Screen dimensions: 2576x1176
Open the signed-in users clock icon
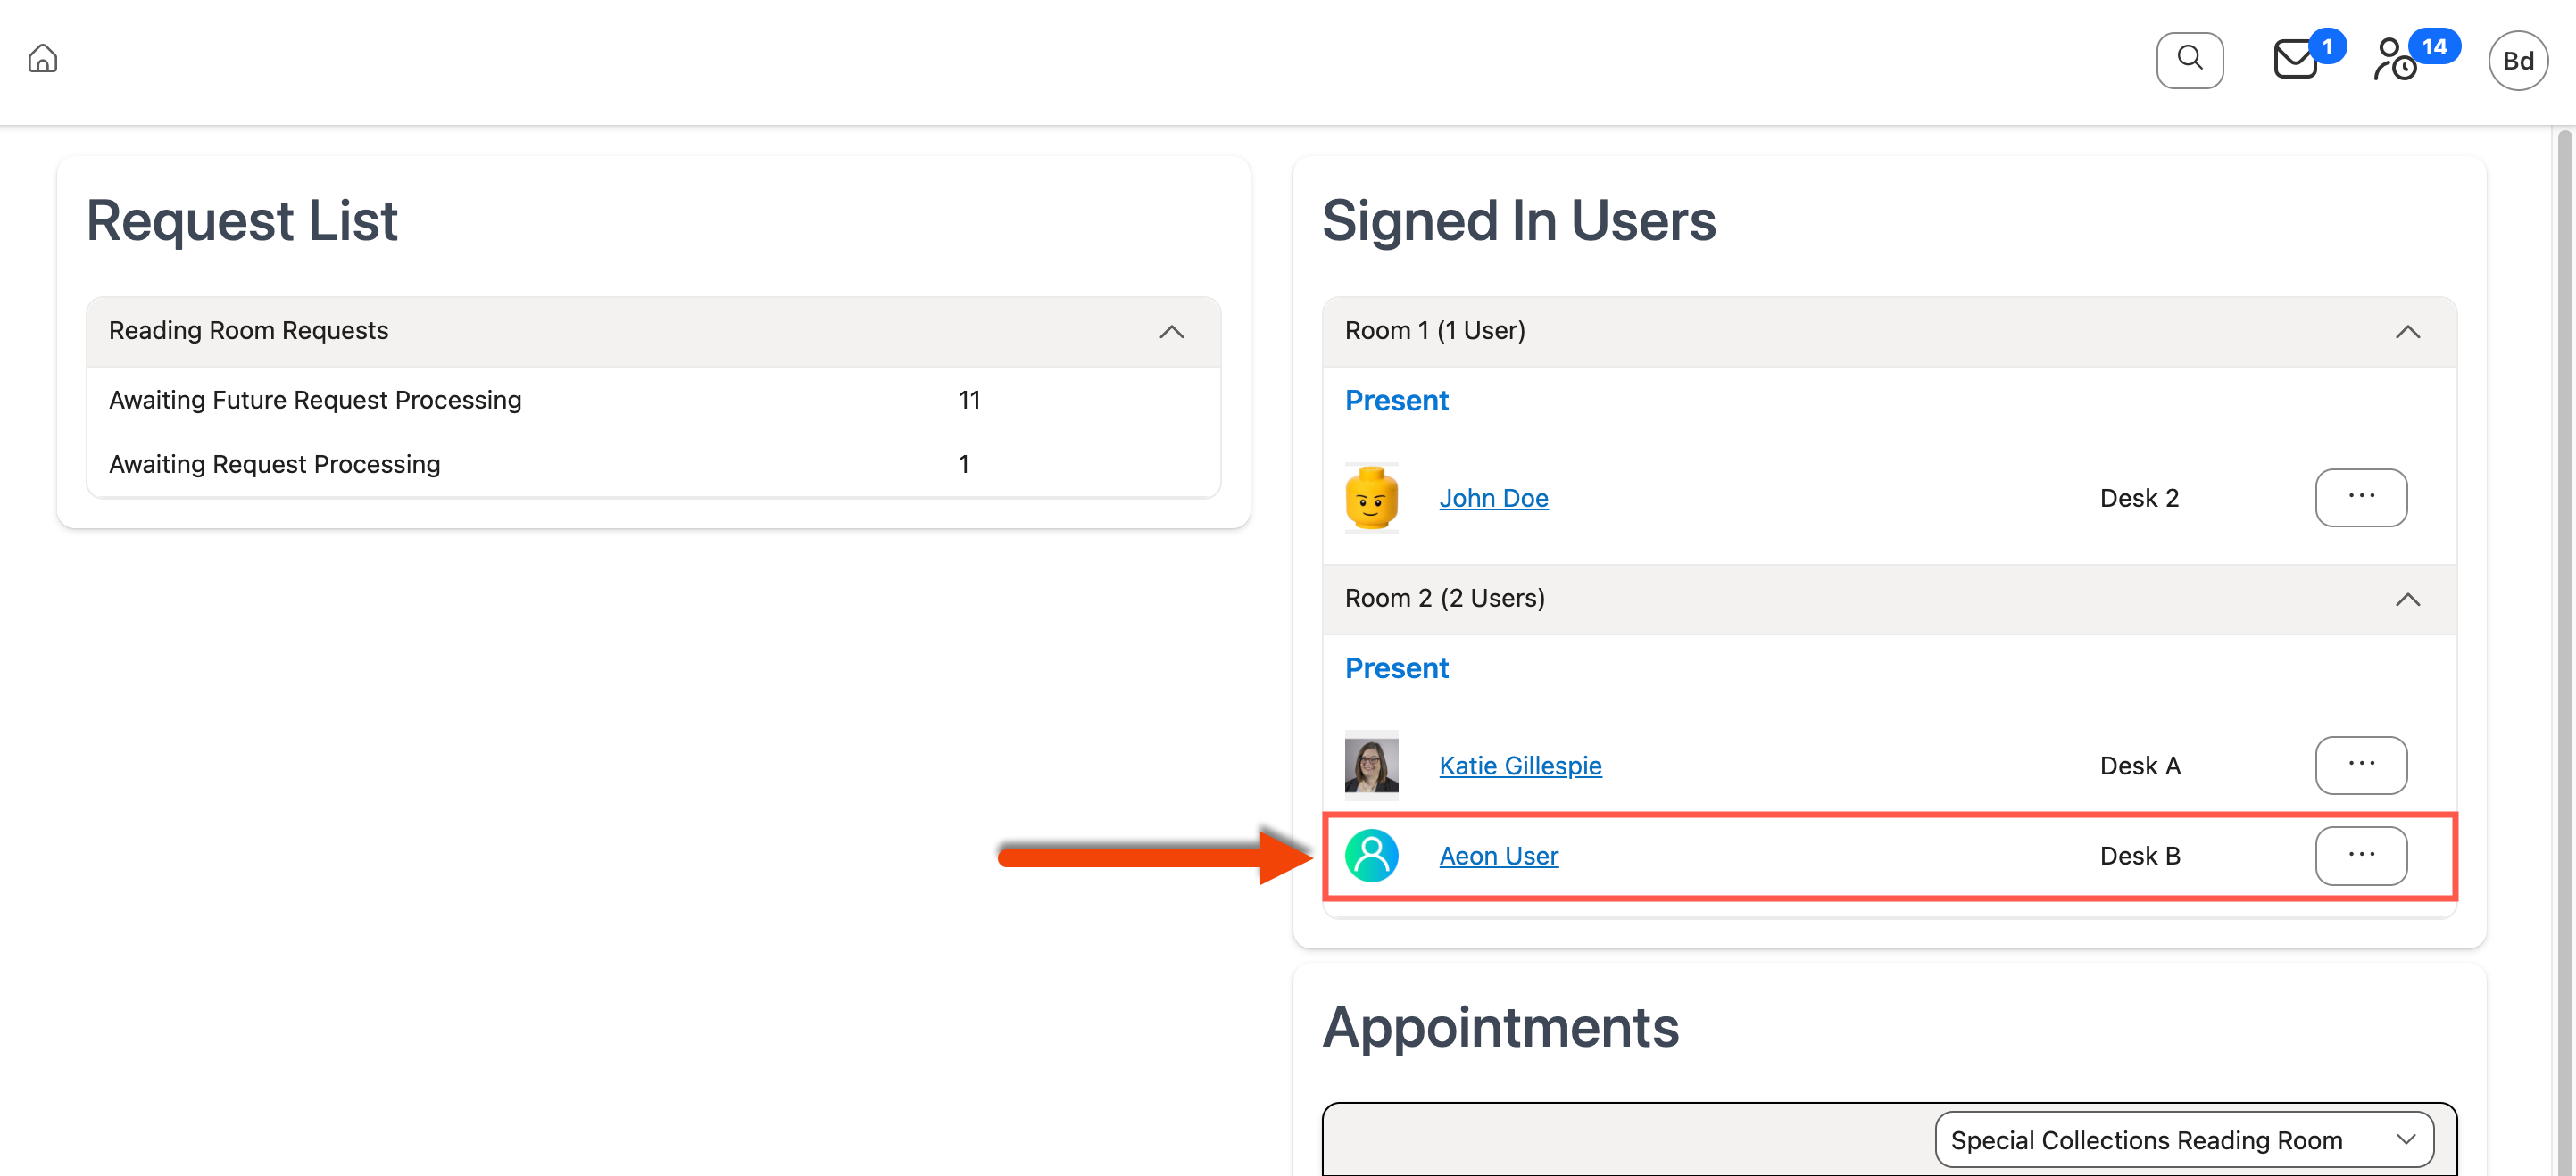click(2396, 60)
